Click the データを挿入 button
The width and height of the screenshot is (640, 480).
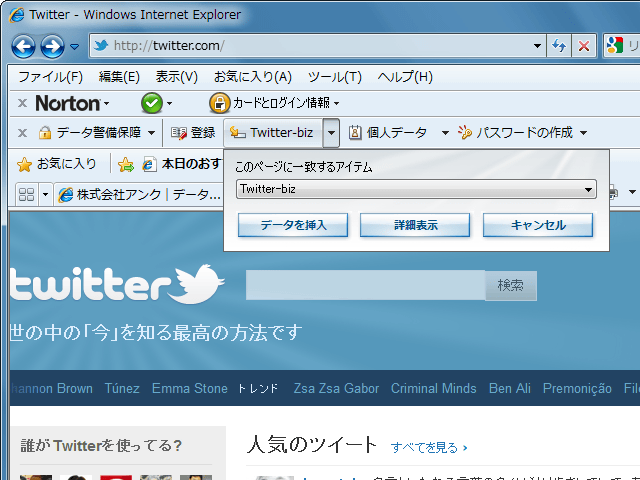pyautogui.click(x=293, y=225)
